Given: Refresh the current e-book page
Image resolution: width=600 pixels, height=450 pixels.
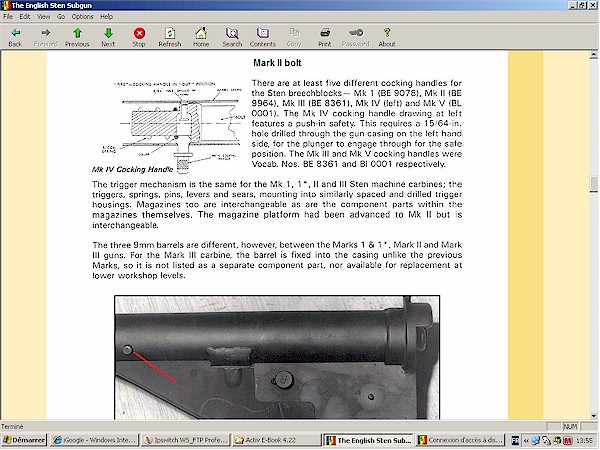Looking at the screenshot, I should 170,37.
